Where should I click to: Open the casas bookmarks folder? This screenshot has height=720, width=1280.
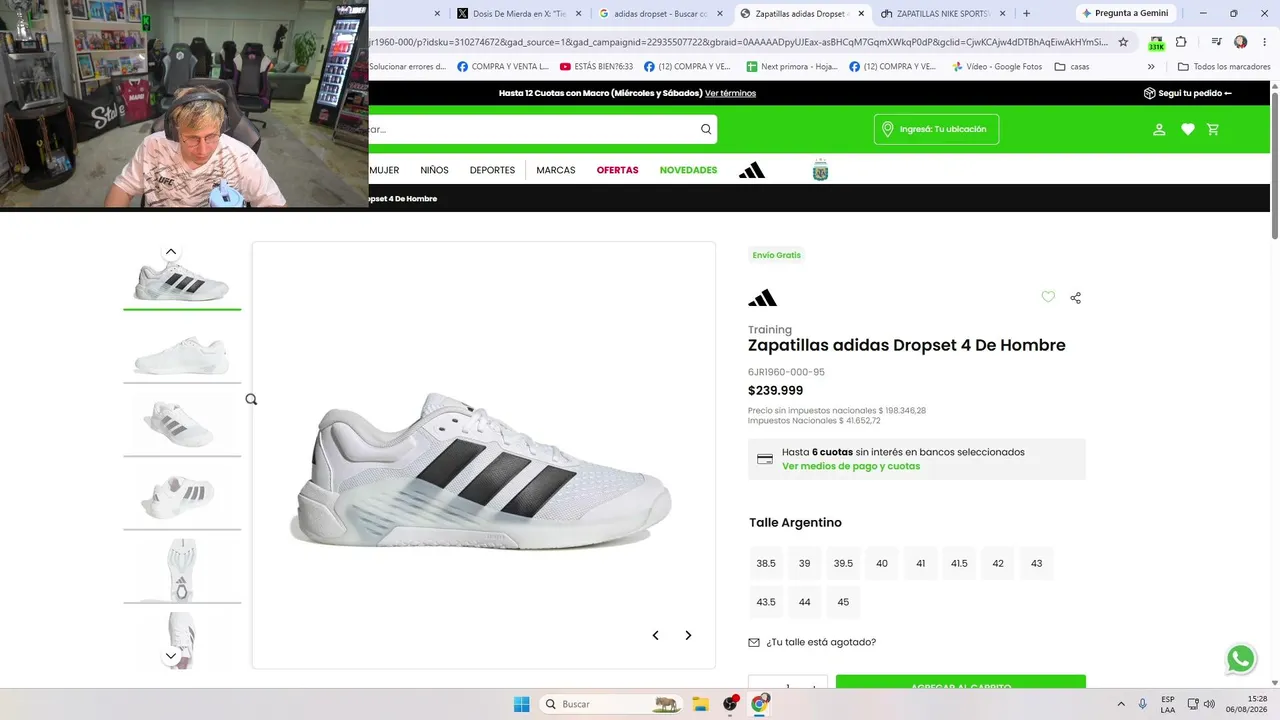(1072, 67)
